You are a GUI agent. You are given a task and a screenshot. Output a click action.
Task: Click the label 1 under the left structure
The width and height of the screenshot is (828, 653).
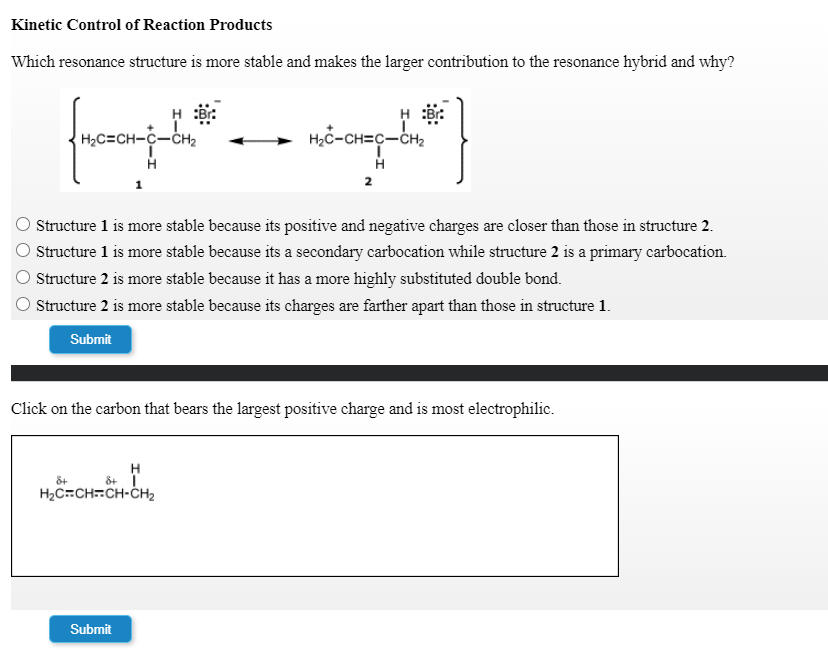click(136, 180)
